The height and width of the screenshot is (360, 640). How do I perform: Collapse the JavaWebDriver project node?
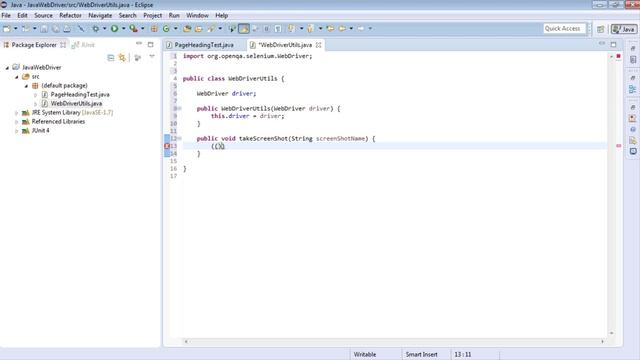coord(7,68)
